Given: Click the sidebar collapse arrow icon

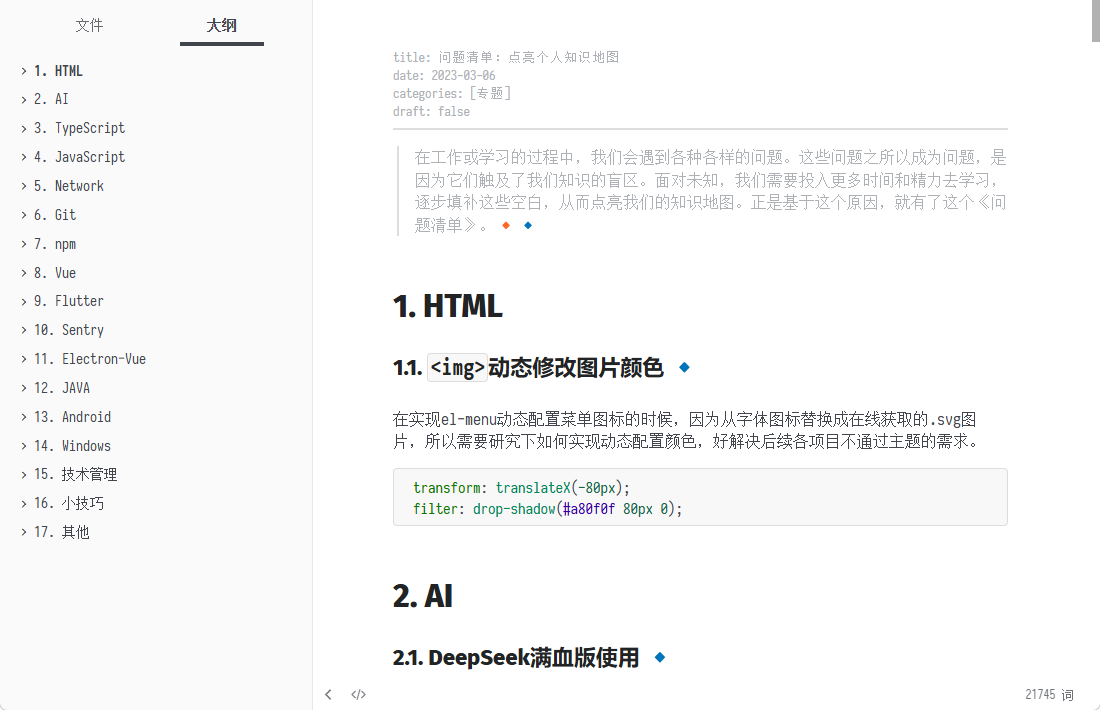Looking at the screenshot, I should pos(328,694).
